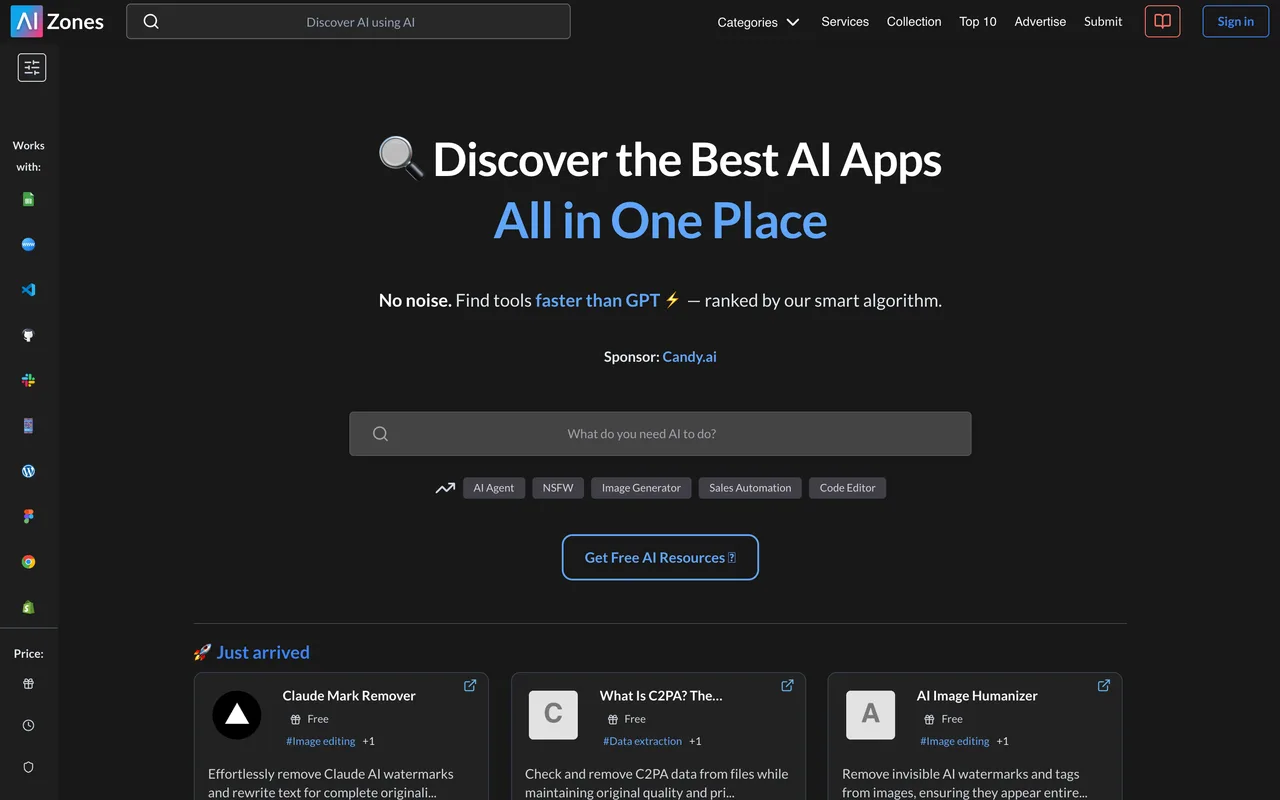Filter by Chrome integration
Screen dimensions: 1280x800
coord(28,562)
